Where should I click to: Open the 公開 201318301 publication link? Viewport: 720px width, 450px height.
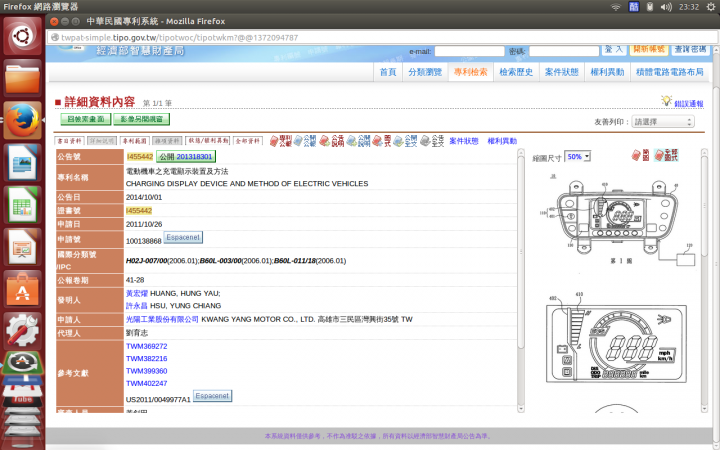pyautogui.click(x=186, y=157)
